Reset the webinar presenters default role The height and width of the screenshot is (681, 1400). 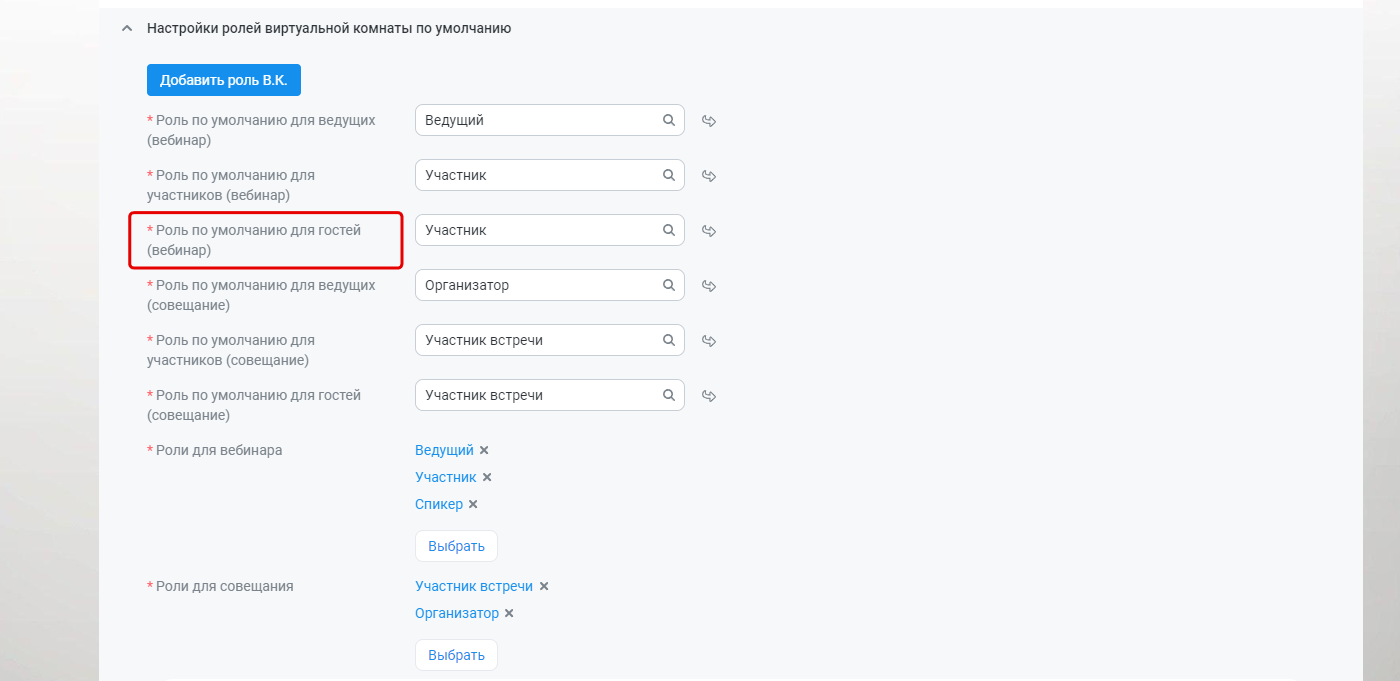pos(709,121)
